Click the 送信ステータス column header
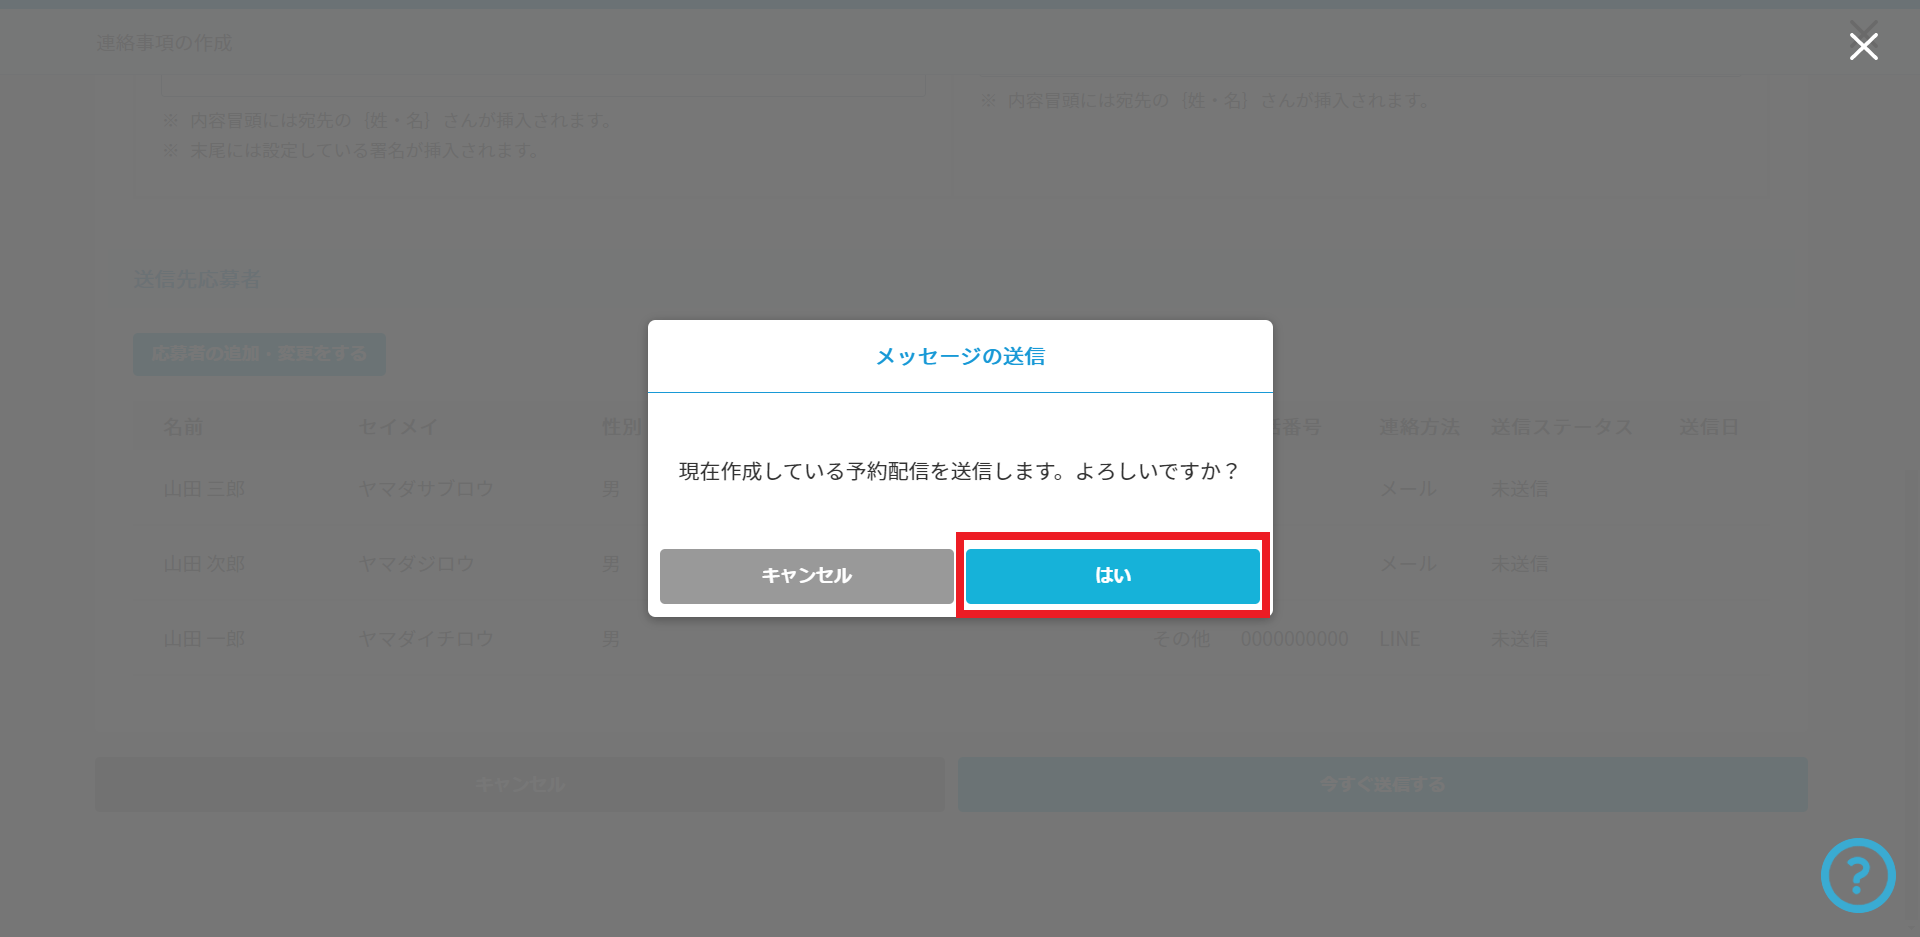1920x937 pixels. (1561, 427)
